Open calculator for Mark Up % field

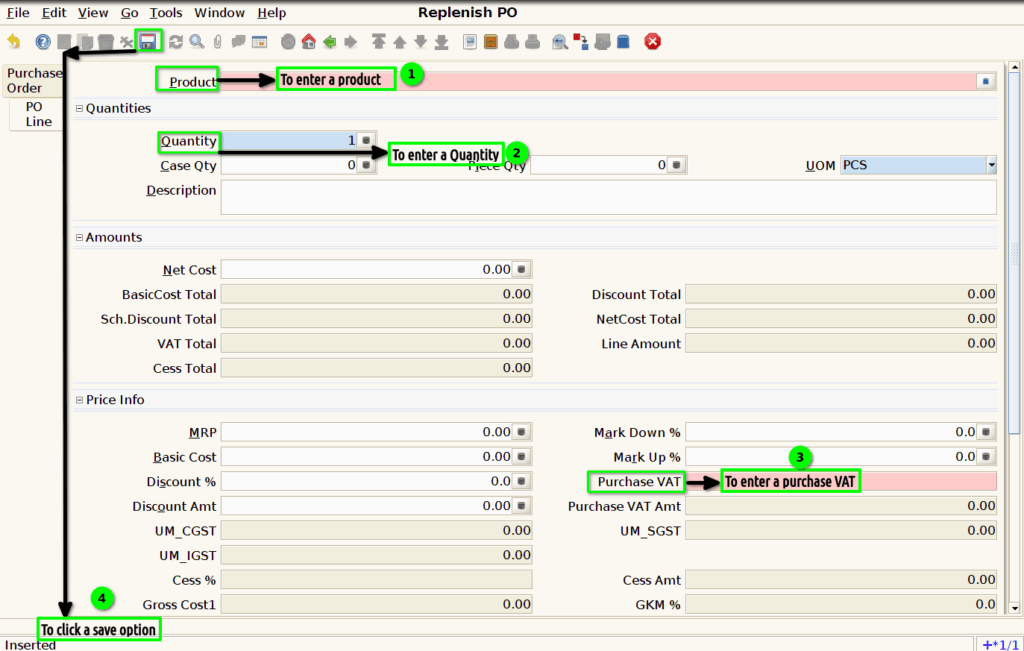click(986, 456)
